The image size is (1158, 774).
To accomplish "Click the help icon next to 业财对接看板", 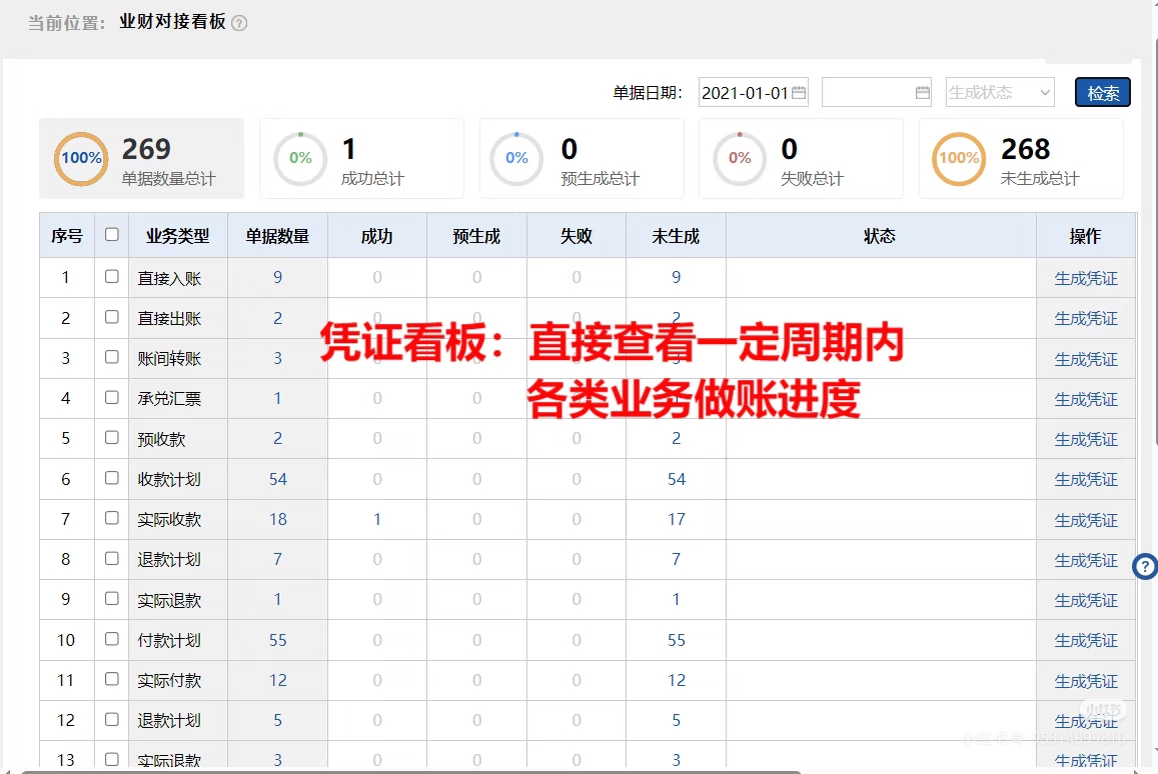I will tap(239, 23).
